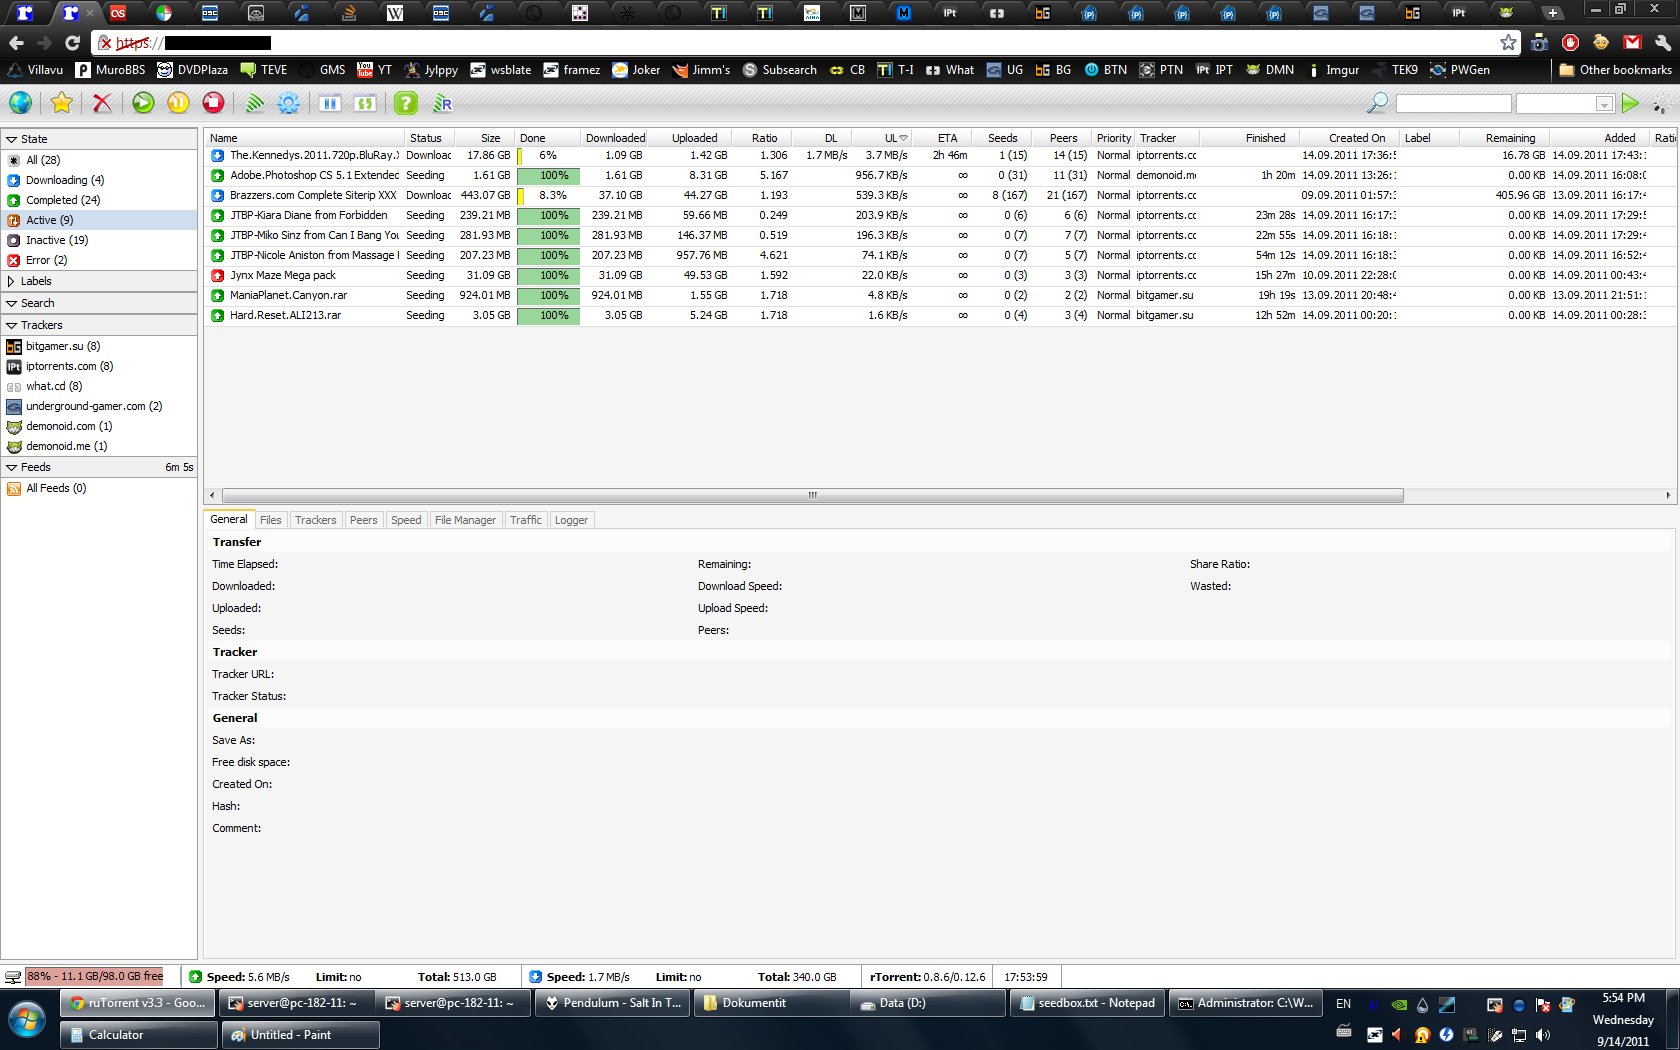This screenshot has height=1050, width=1680.
Task: Click the bitgamer.su tracker icon in sidebar
Action: 14,346
